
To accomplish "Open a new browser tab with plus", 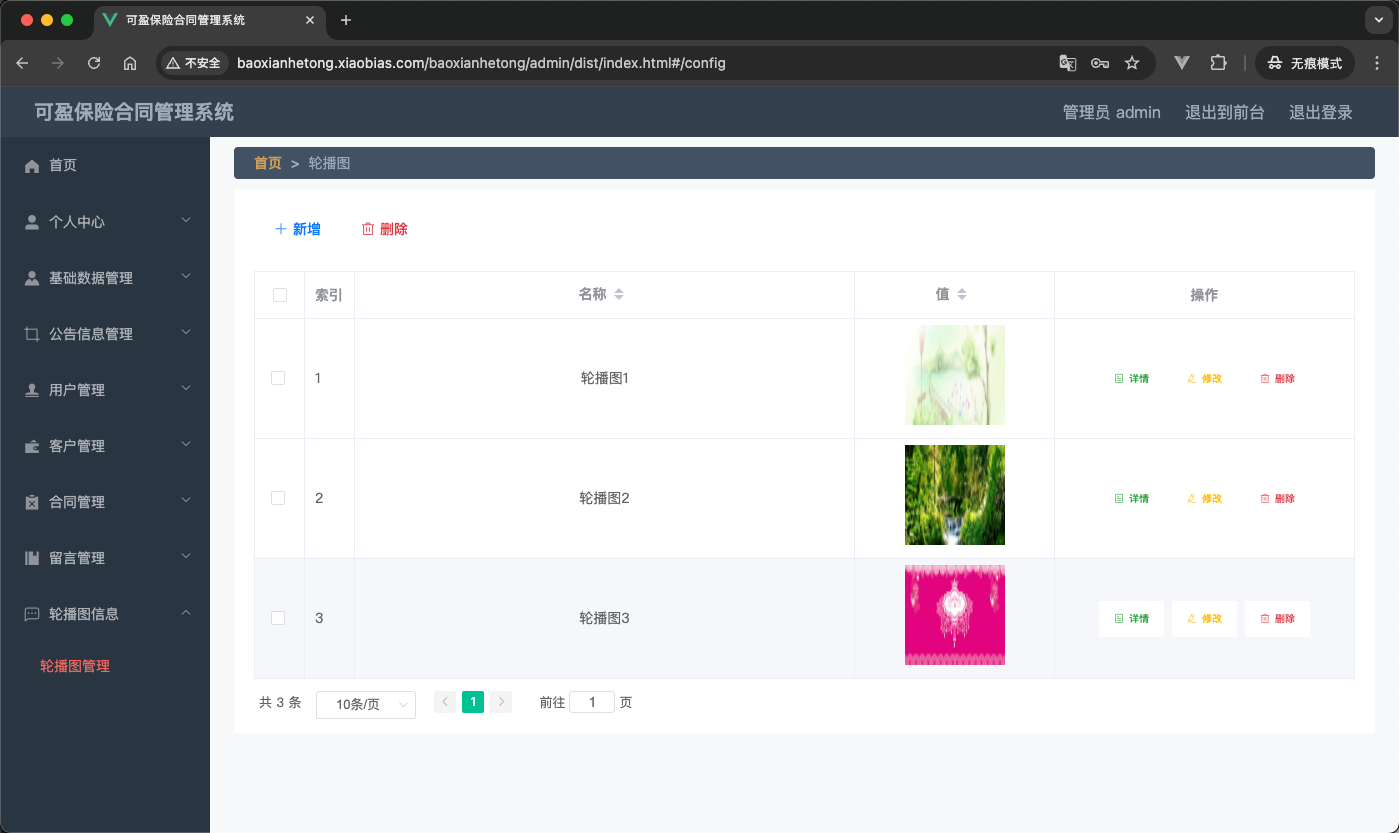I will click(346, 20).
